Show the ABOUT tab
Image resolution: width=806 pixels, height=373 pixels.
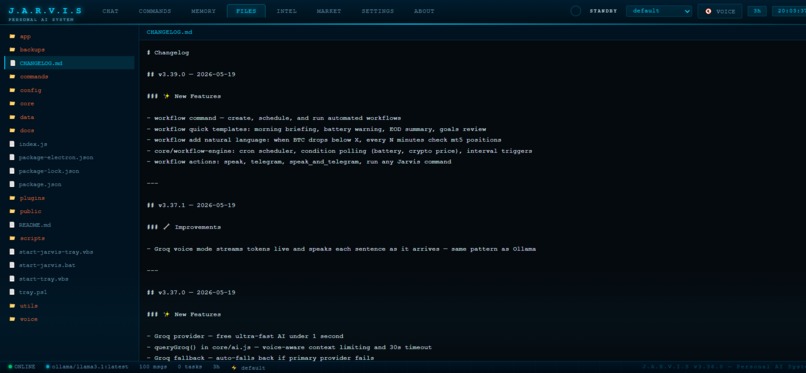coord(424,11)
